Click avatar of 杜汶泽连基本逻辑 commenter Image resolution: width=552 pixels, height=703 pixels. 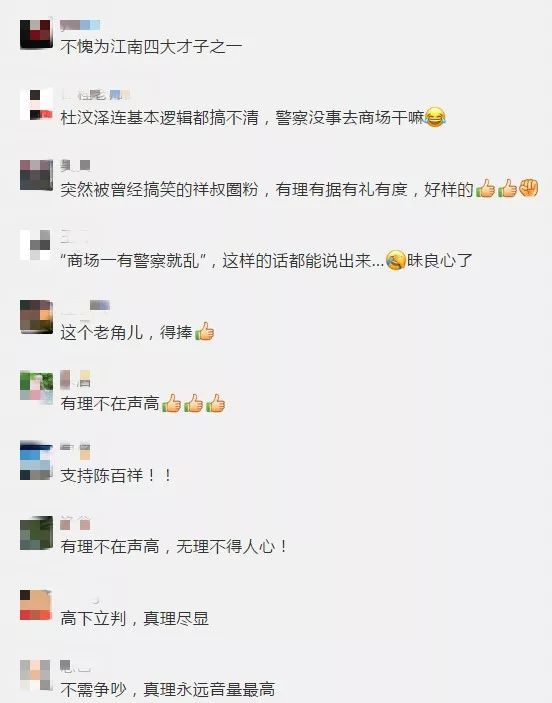tap(36, 104)
